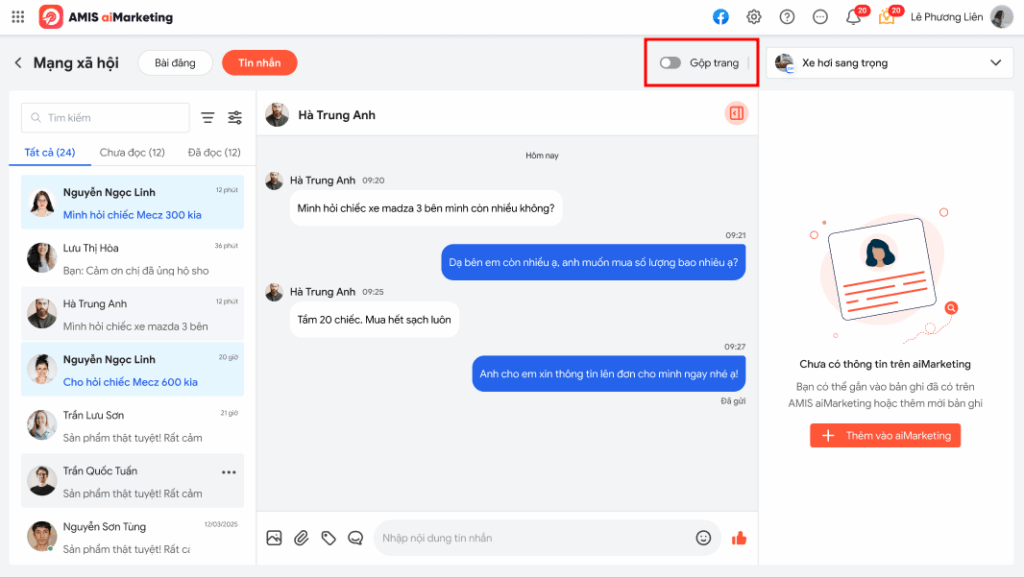Open notifications bell icon

(853, 17)
